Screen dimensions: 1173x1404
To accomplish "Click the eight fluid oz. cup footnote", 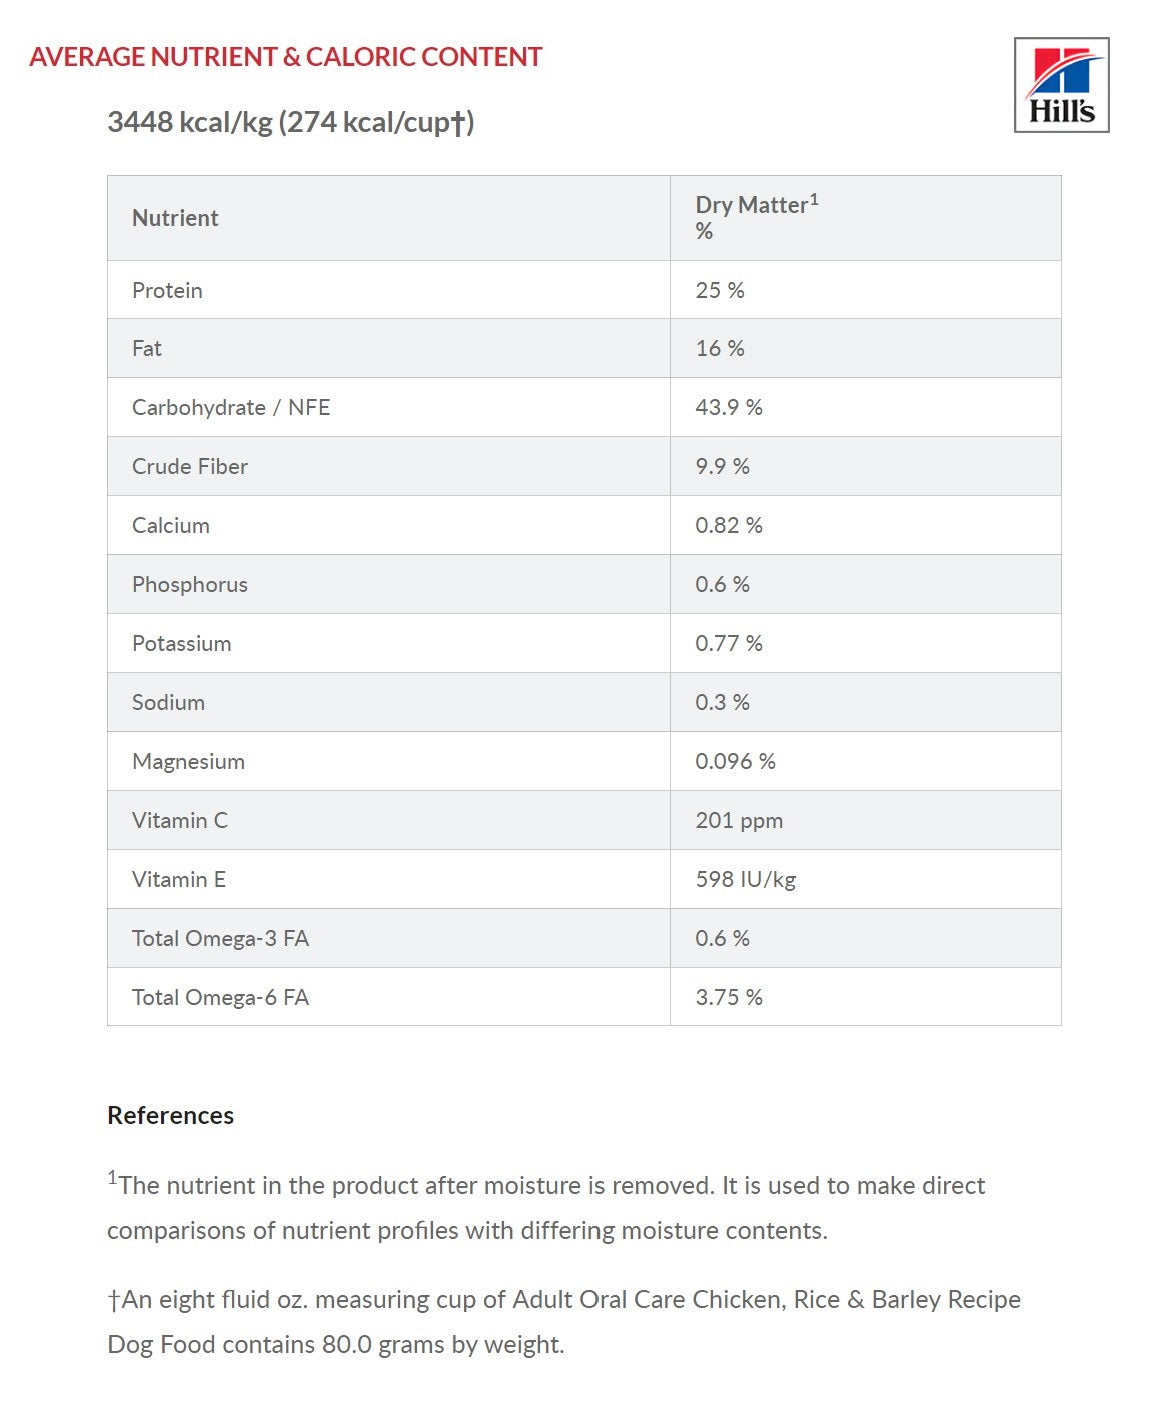I will tap(563, 1321).
